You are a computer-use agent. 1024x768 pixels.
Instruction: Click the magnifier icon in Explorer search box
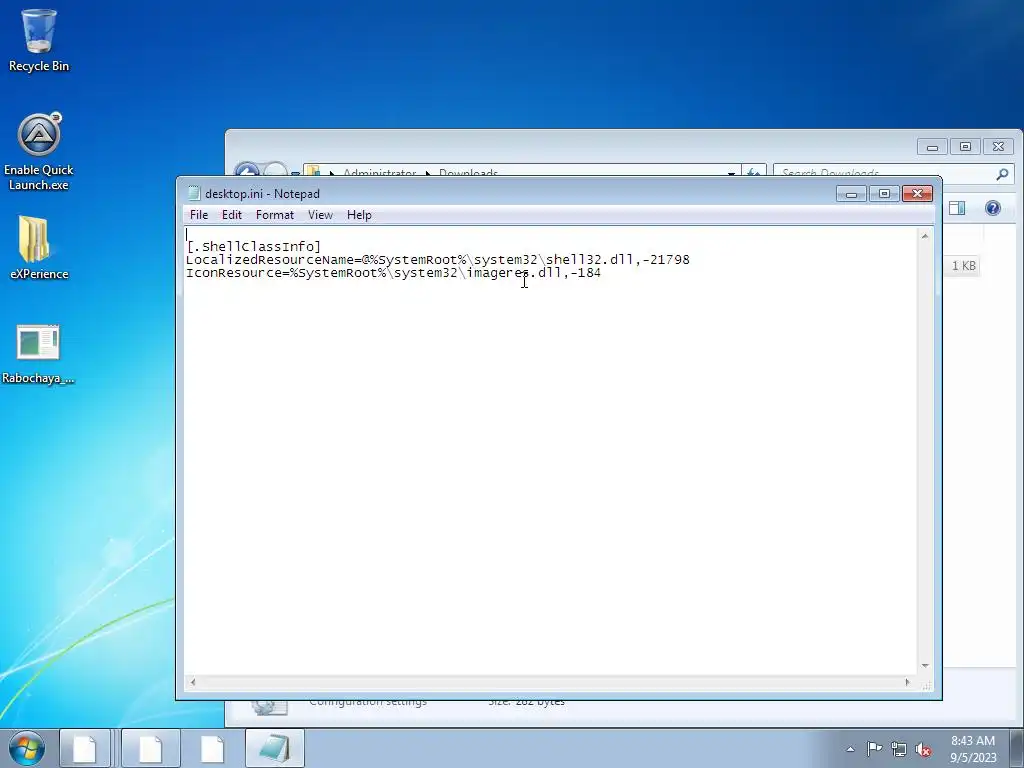[1002, 174]
